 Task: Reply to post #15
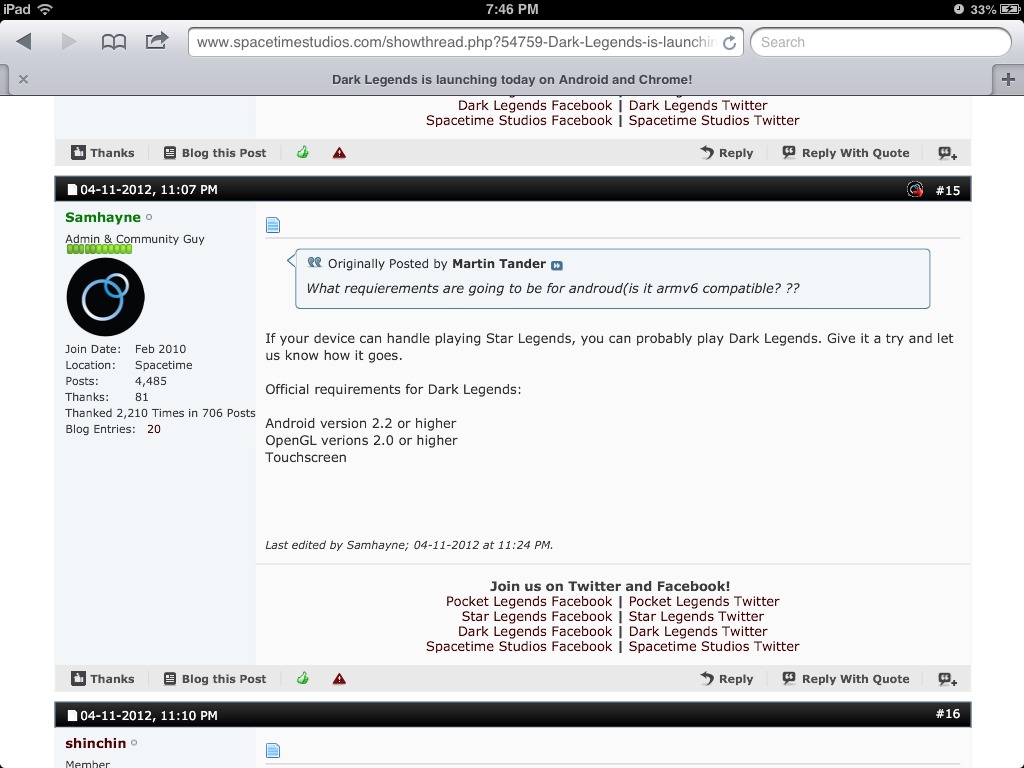point(726,679)
